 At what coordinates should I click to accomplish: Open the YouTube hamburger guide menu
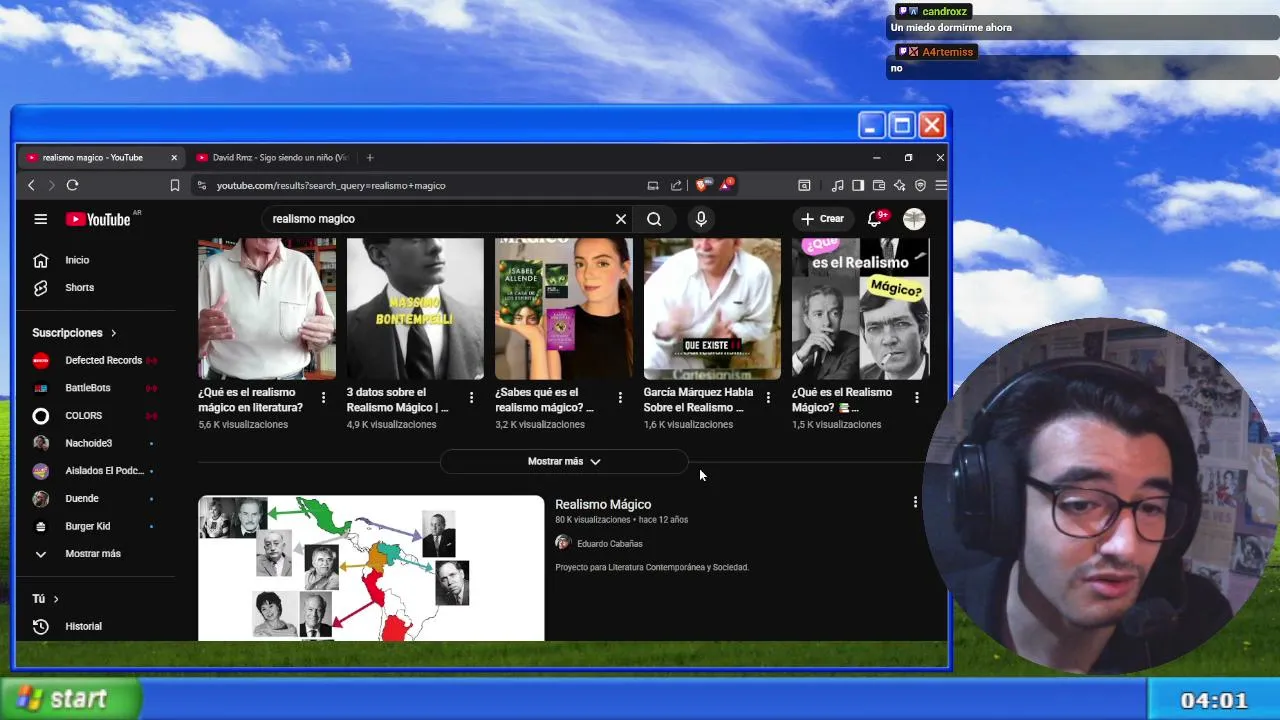(x=40, y=219)
